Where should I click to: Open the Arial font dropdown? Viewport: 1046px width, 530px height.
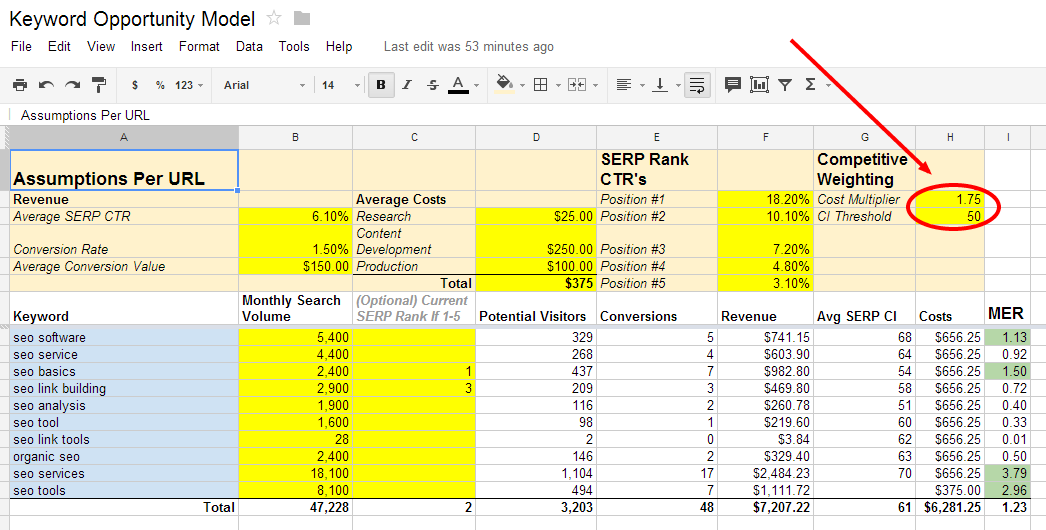264,85
